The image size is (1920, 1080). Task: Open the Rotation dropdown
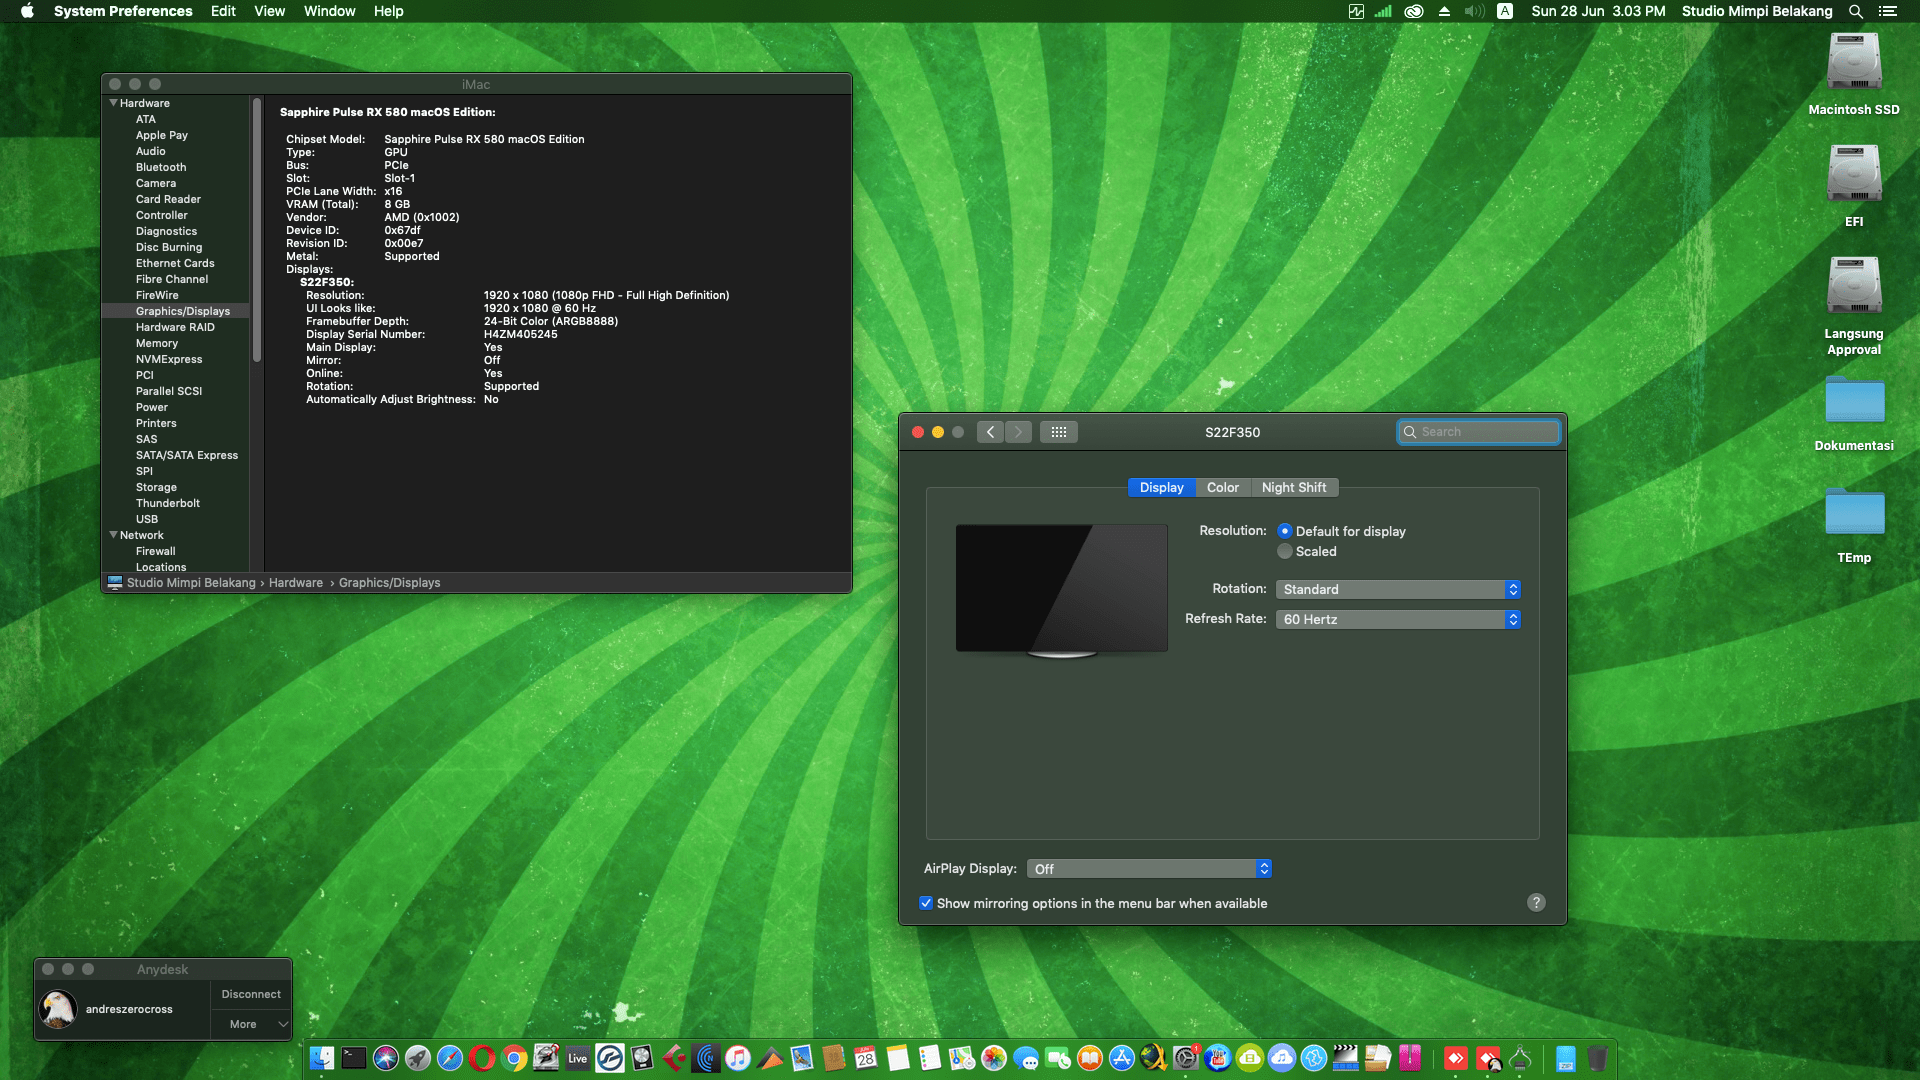coord(1397,590)
